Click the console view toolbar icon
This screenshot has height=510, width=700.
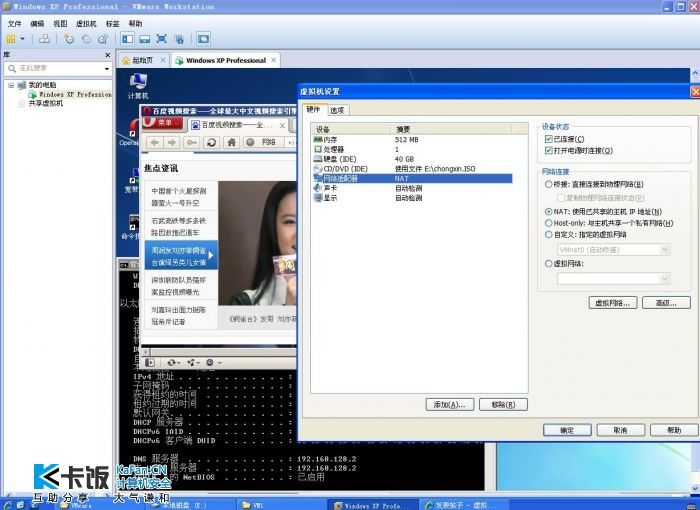[x=203, y=39]
